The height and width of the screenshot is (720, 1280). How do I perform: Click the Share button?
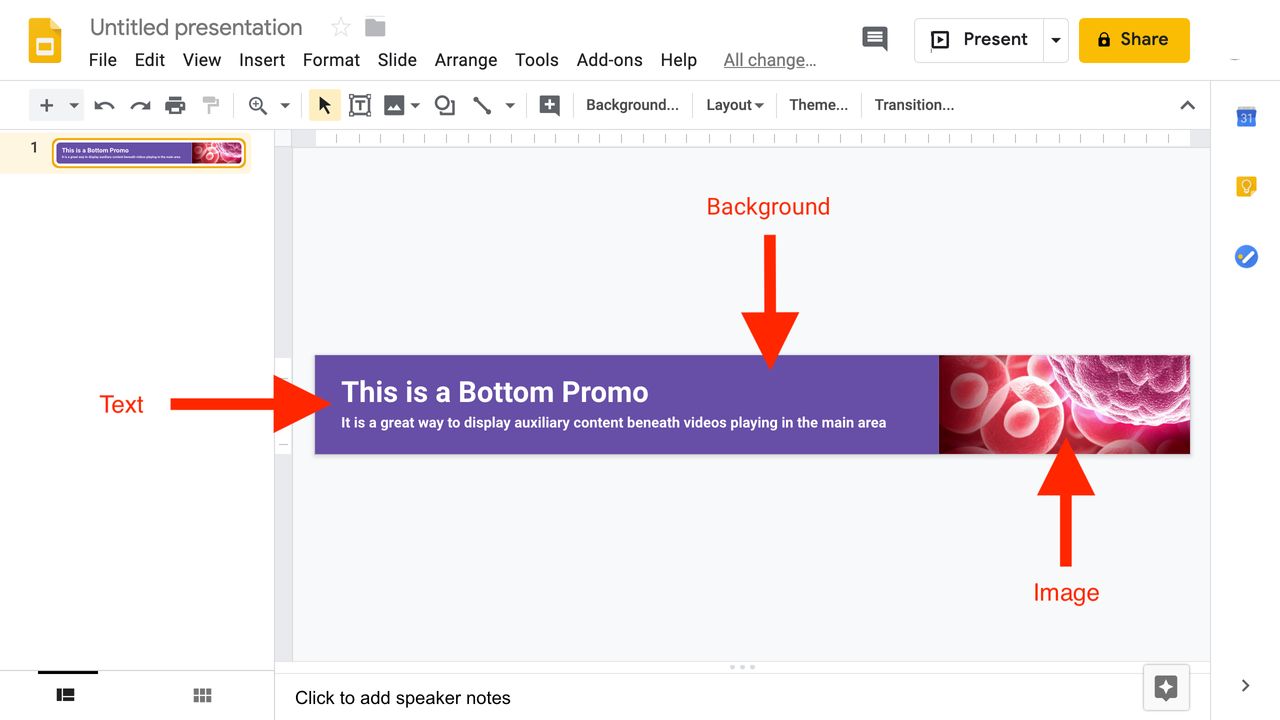click(1134, 40)
